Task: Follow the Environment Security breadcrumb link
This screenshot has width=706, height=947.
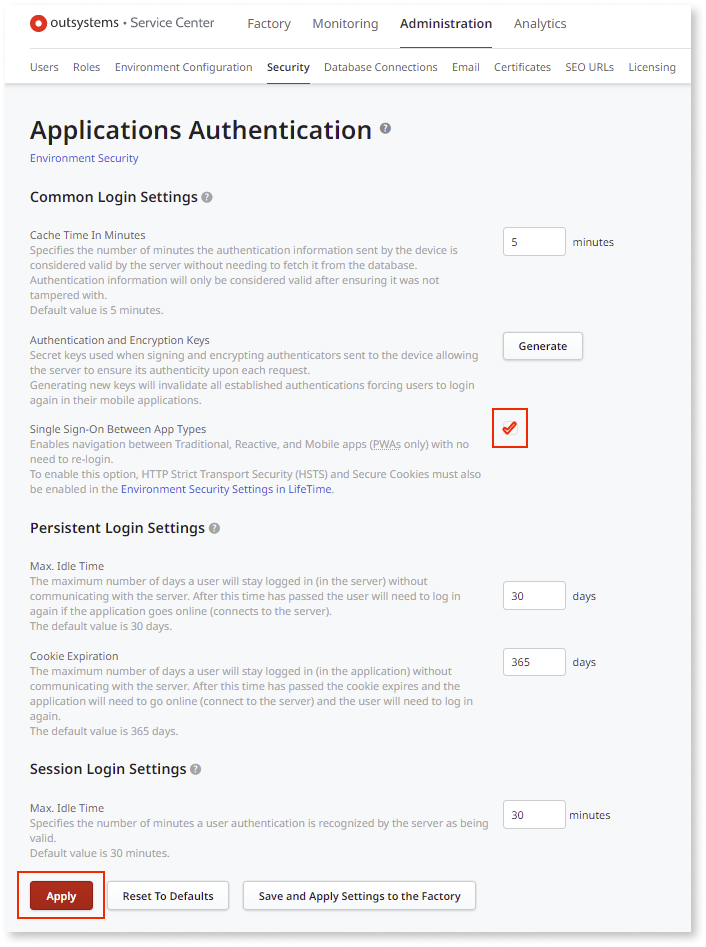Action: point(84,158)
